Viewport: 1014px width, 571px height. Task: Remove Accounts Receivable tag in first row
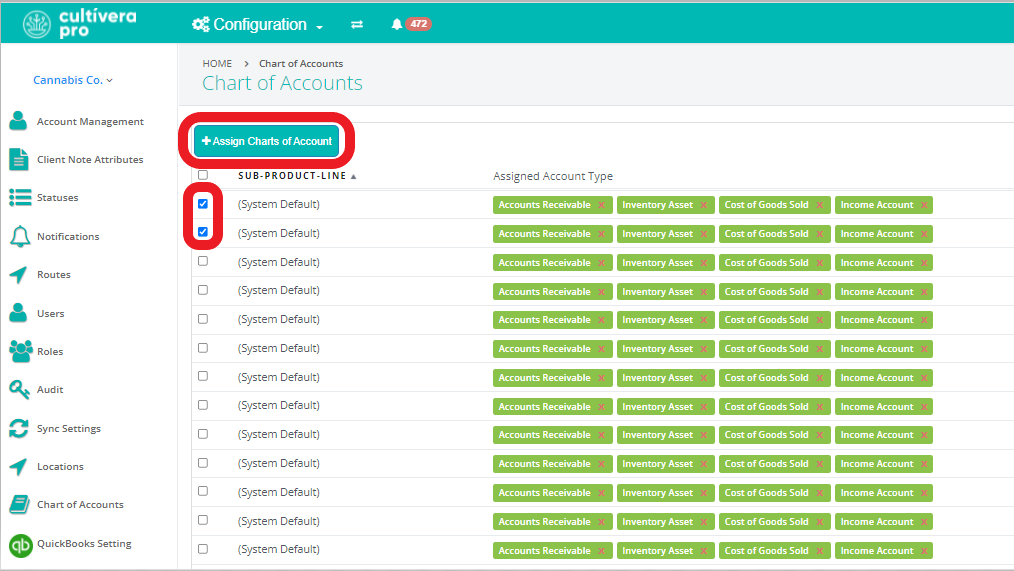click(601, 205)
